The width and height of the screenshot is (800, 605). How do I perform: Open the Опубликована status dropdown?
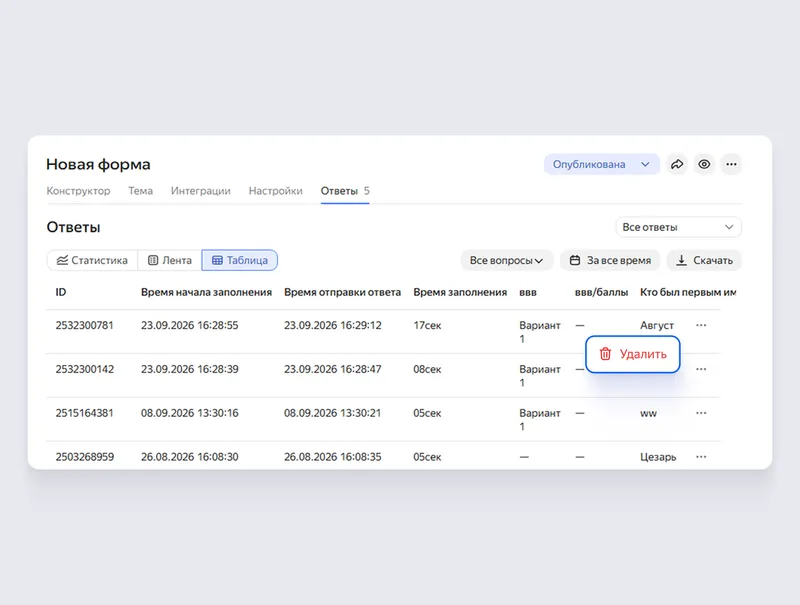[x=602, y=164]
